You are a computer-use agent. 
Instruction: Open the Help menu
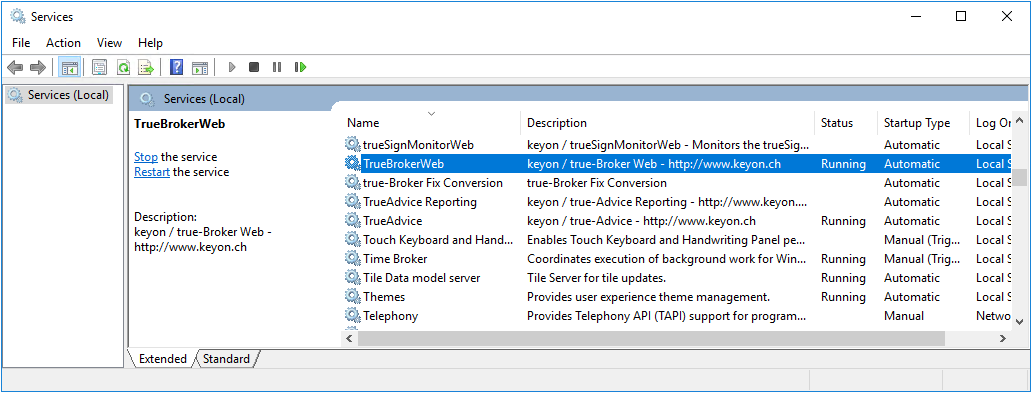click(150, 43)
